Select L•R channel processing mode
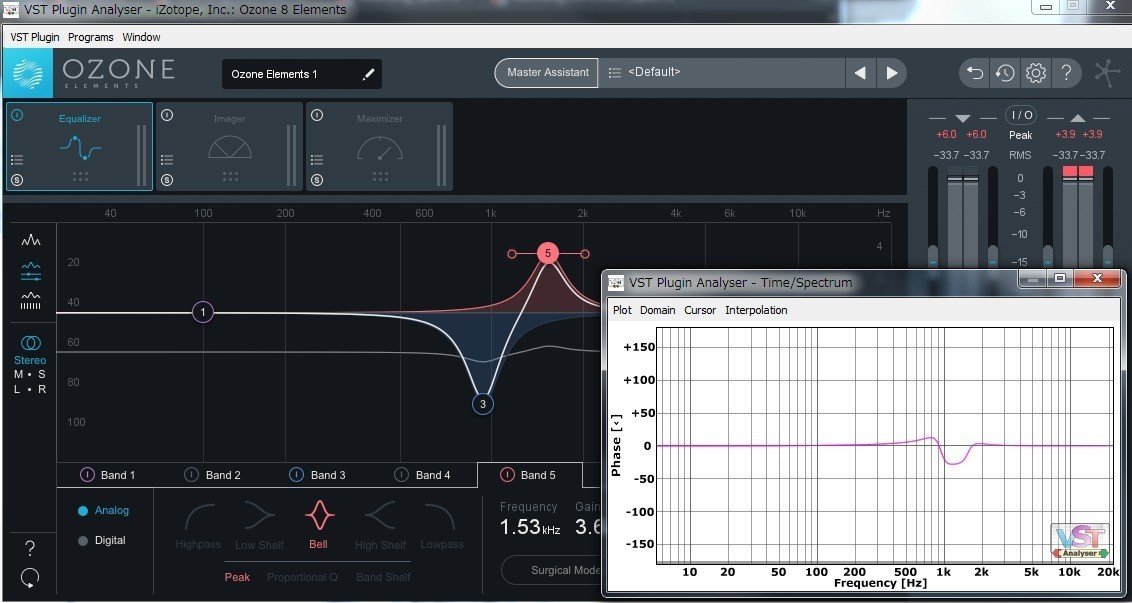Screen dimensions: 1132x603 click(30, 389)
